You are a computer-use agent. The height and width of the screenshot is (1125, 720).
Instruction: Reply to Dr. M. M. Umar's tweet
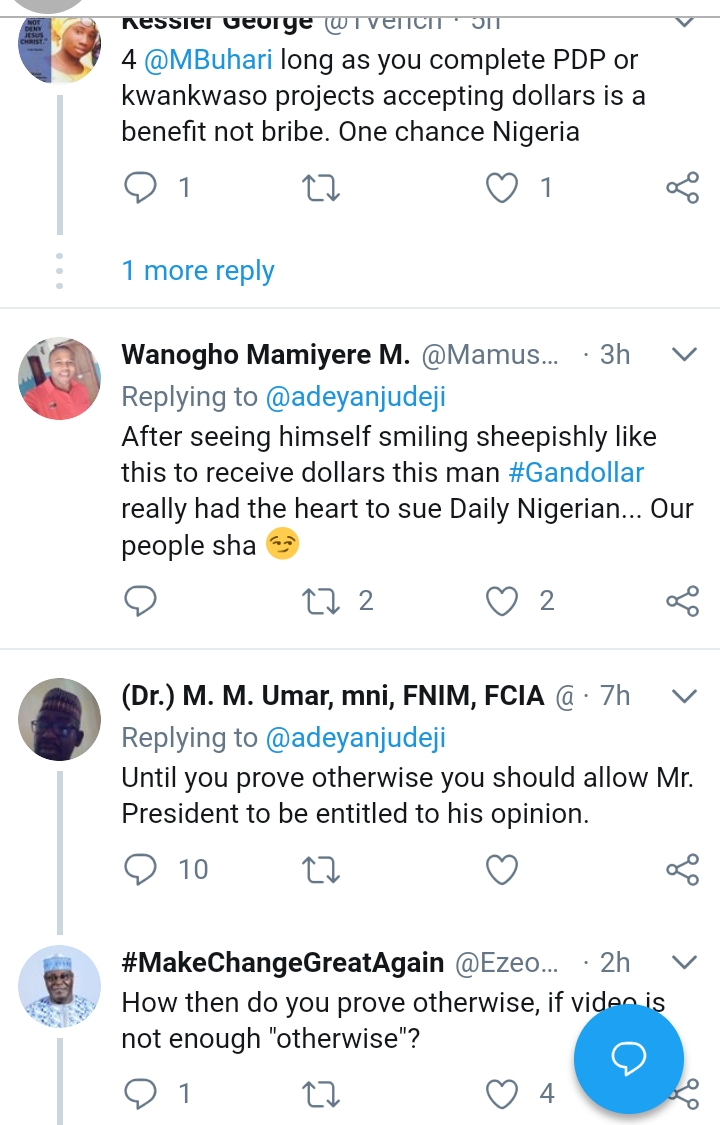141,870
